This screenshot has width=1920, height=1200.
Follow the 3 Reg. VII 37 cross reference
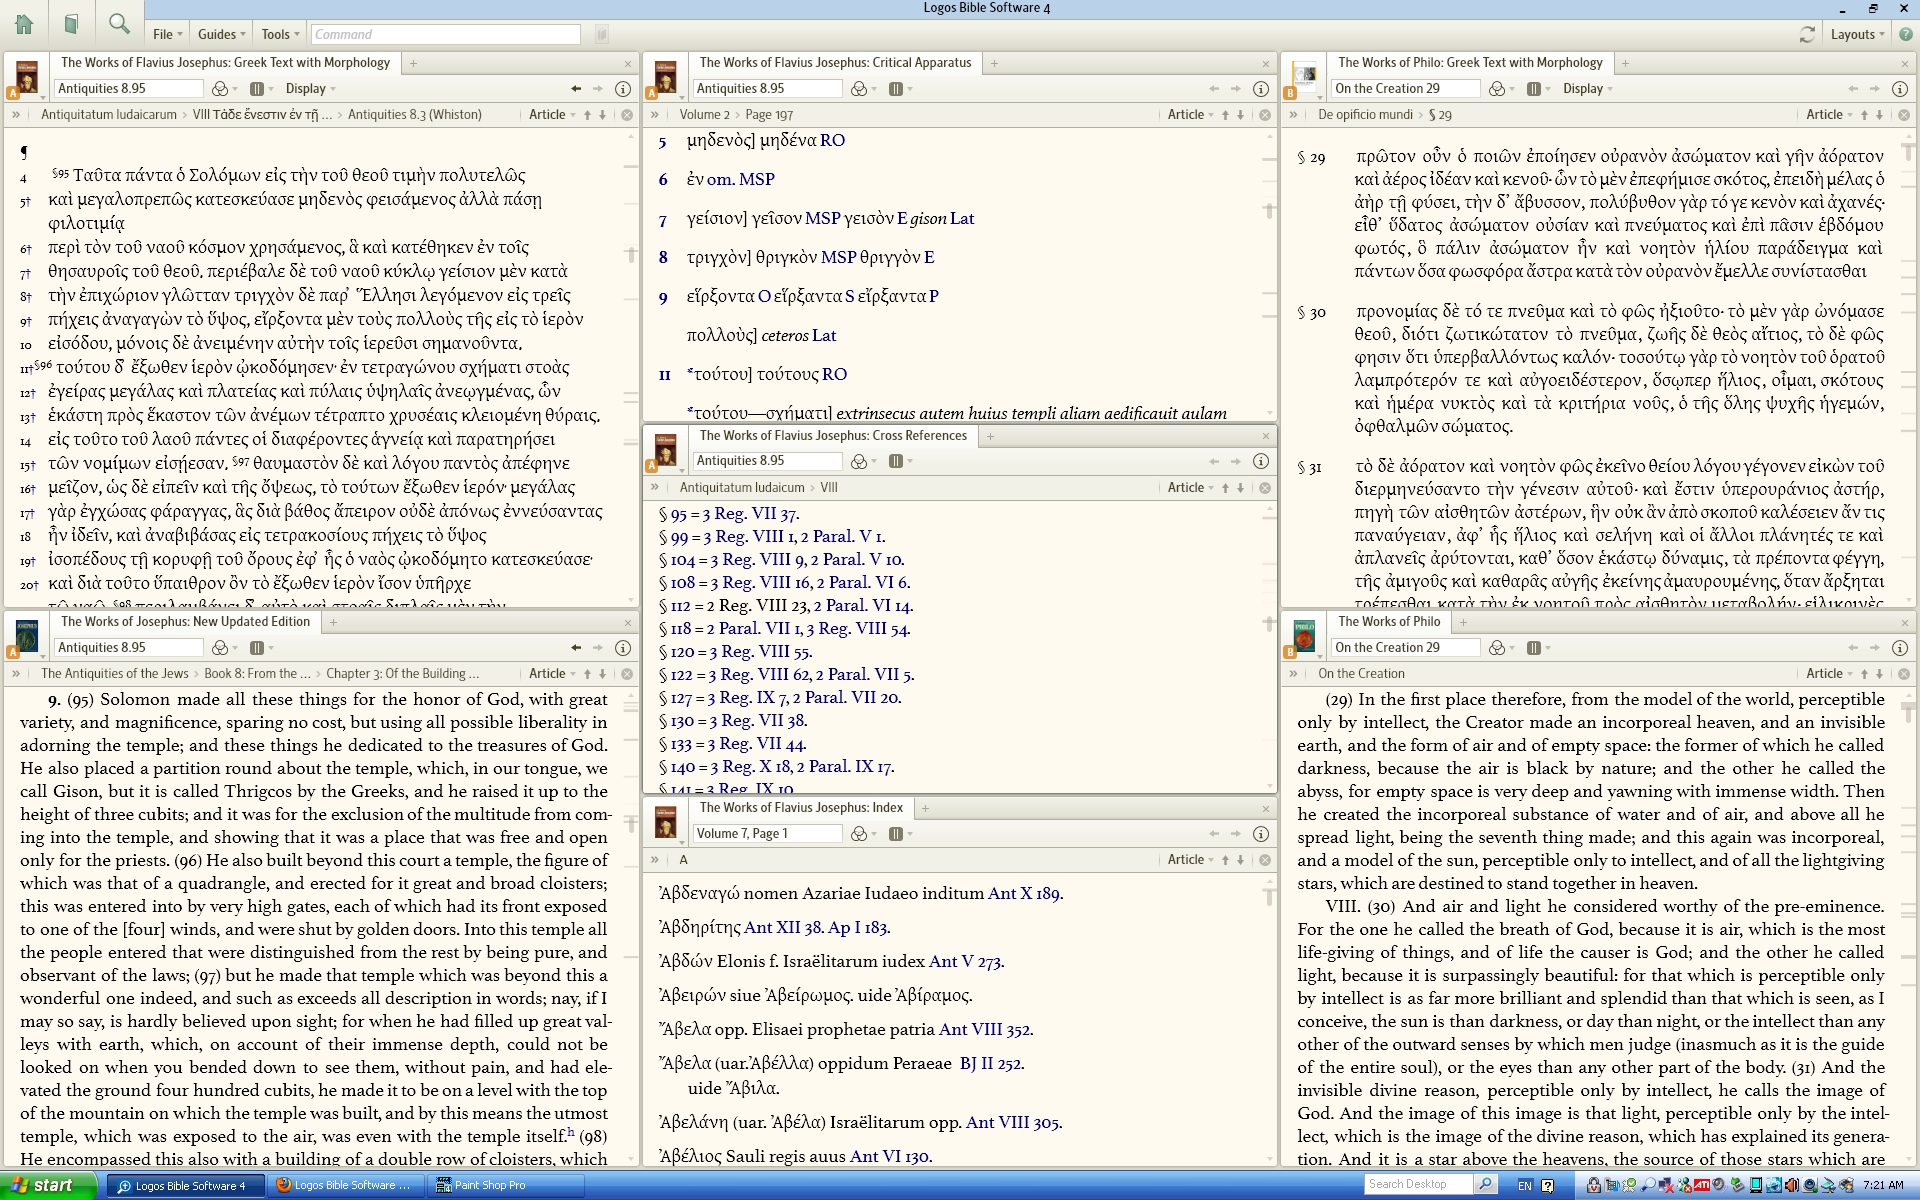[x=749, y=514]
